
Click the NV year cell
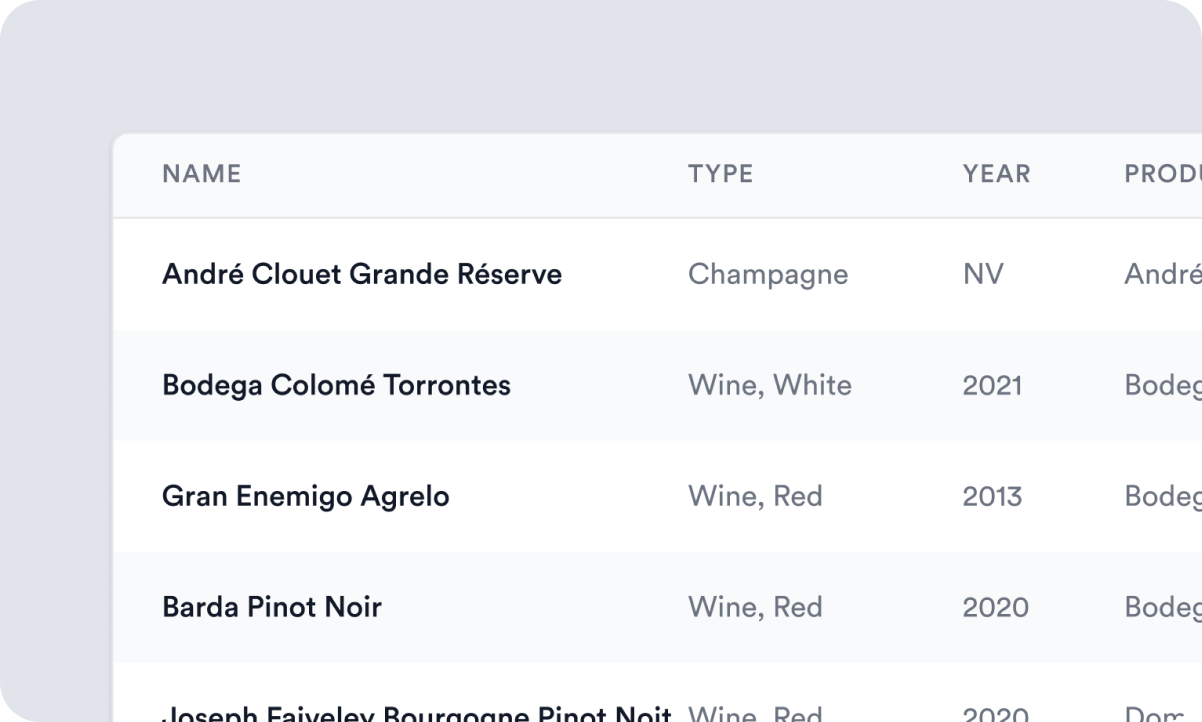[x=983, y=274]
